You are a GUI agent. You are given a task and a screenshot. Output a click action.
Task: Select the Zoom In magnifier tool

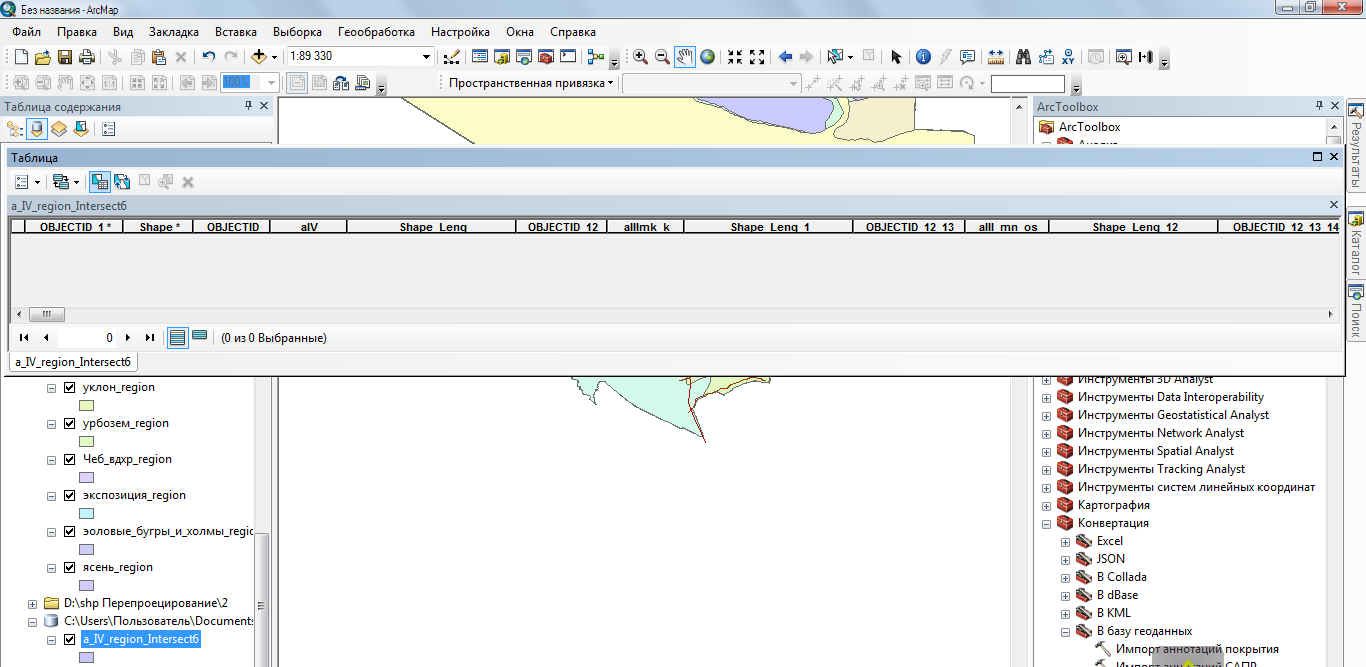640,57
